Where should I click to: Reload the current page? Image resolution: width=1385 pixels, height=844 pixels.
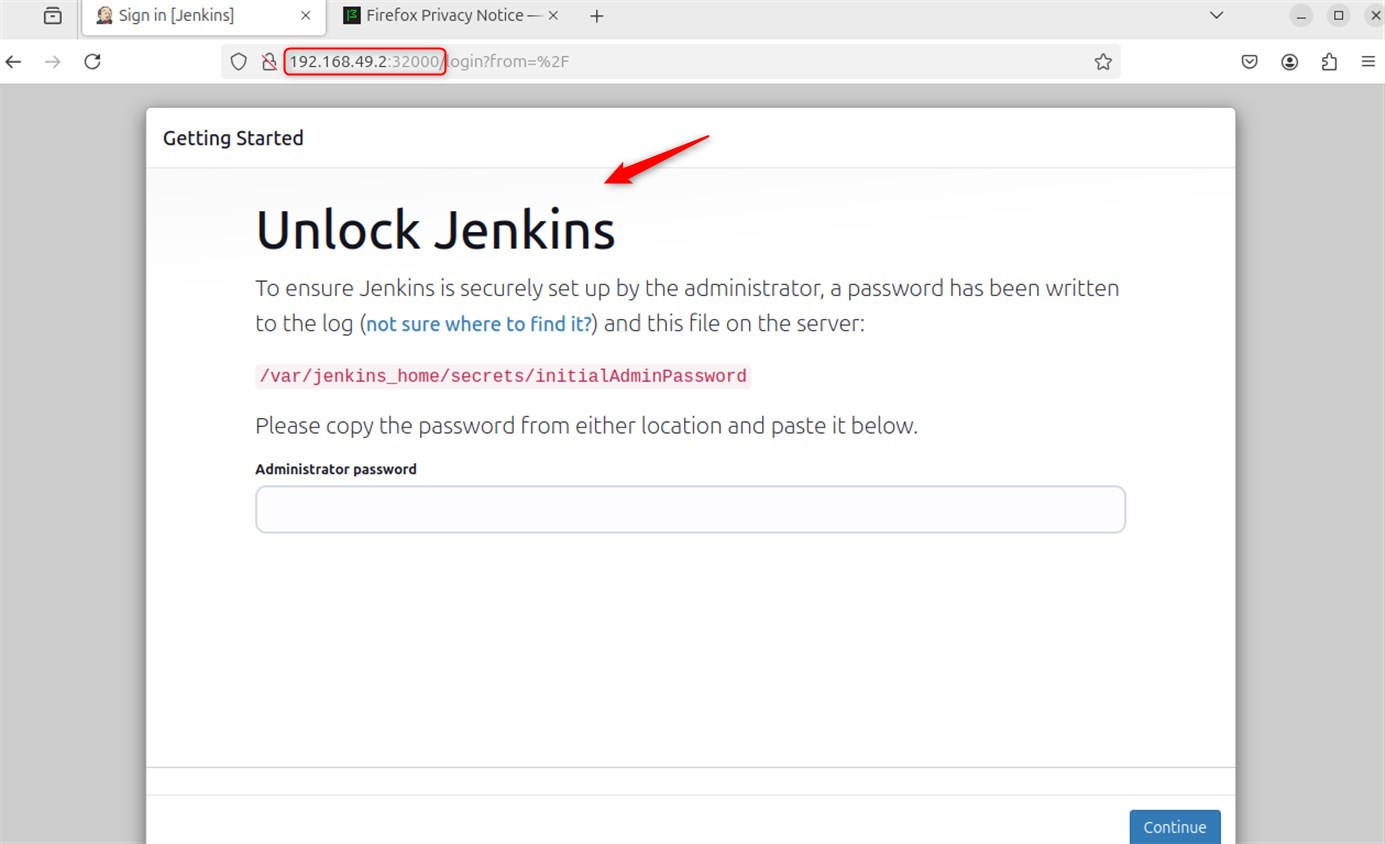[92, 62]
